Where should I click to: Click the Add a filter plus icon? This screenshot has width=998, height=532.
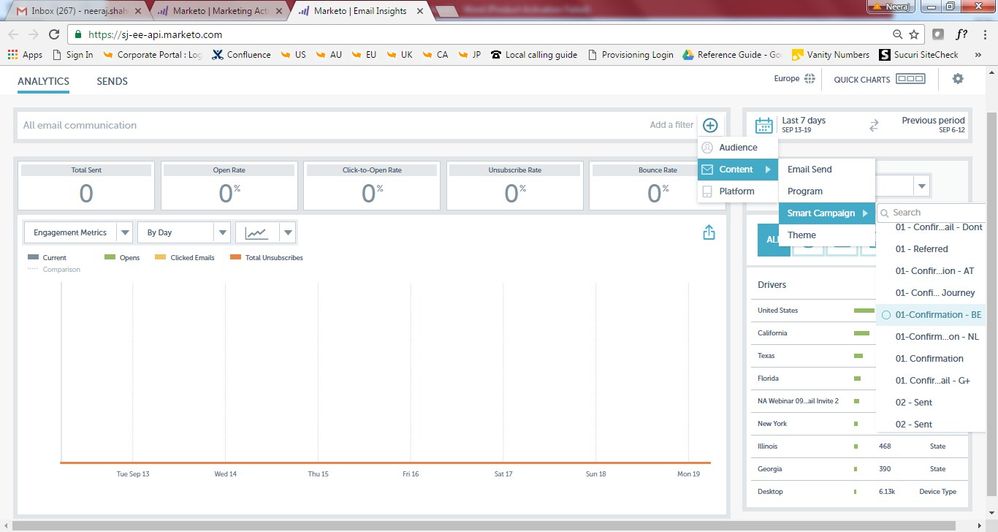(x=709, y=125)
